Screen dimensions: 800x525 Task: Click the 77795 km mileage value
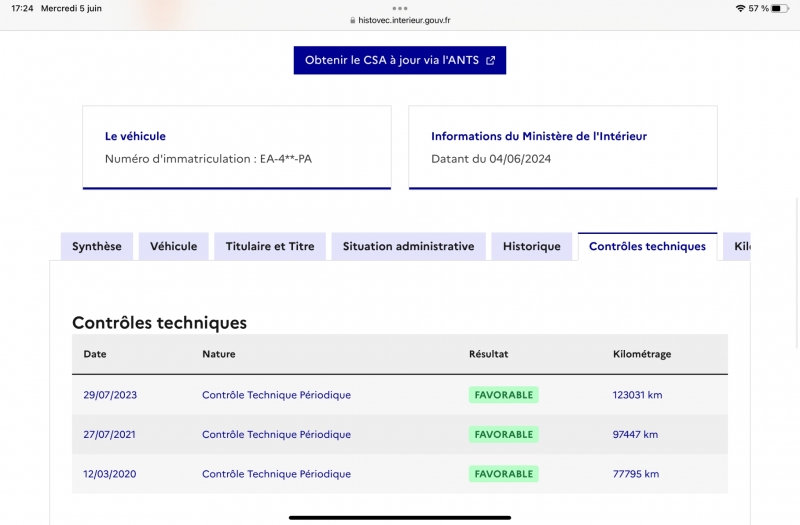pyautogui.click(x=636, y=474)
